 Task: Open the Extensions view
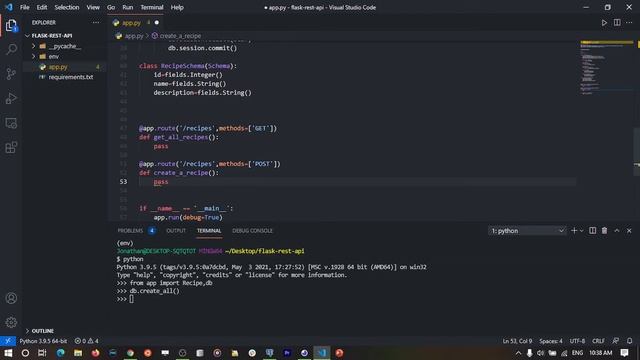click(11, 147)
